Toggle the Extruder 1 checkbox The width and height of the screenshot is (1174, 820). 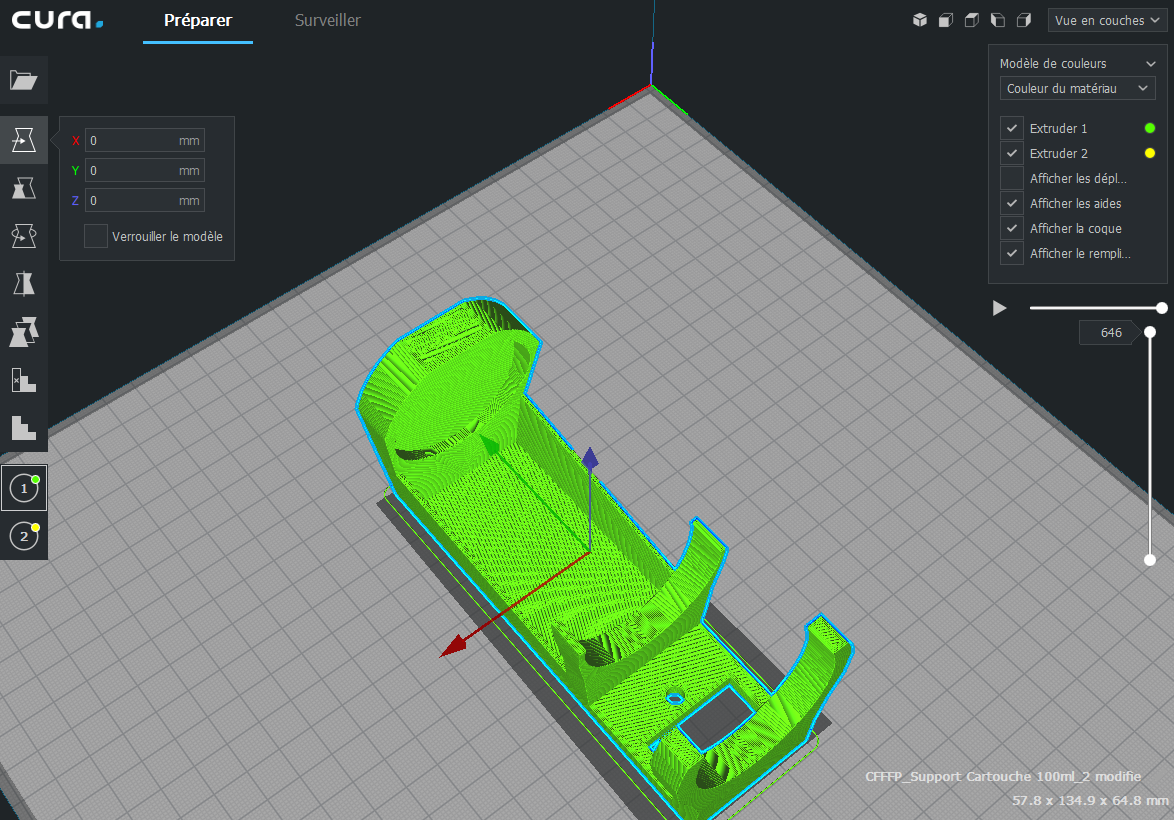pos(1012,128)
